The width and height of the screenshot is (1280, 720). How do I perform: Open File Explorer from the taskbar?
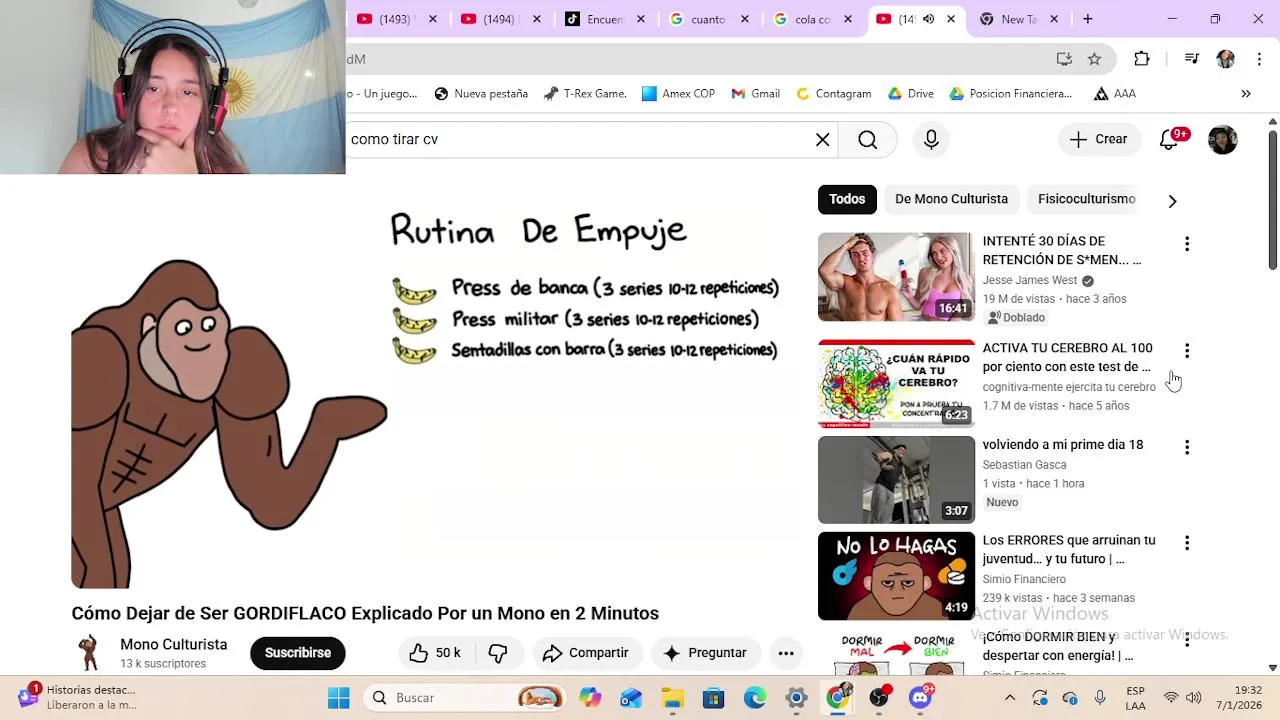click(x=672, y=698)
